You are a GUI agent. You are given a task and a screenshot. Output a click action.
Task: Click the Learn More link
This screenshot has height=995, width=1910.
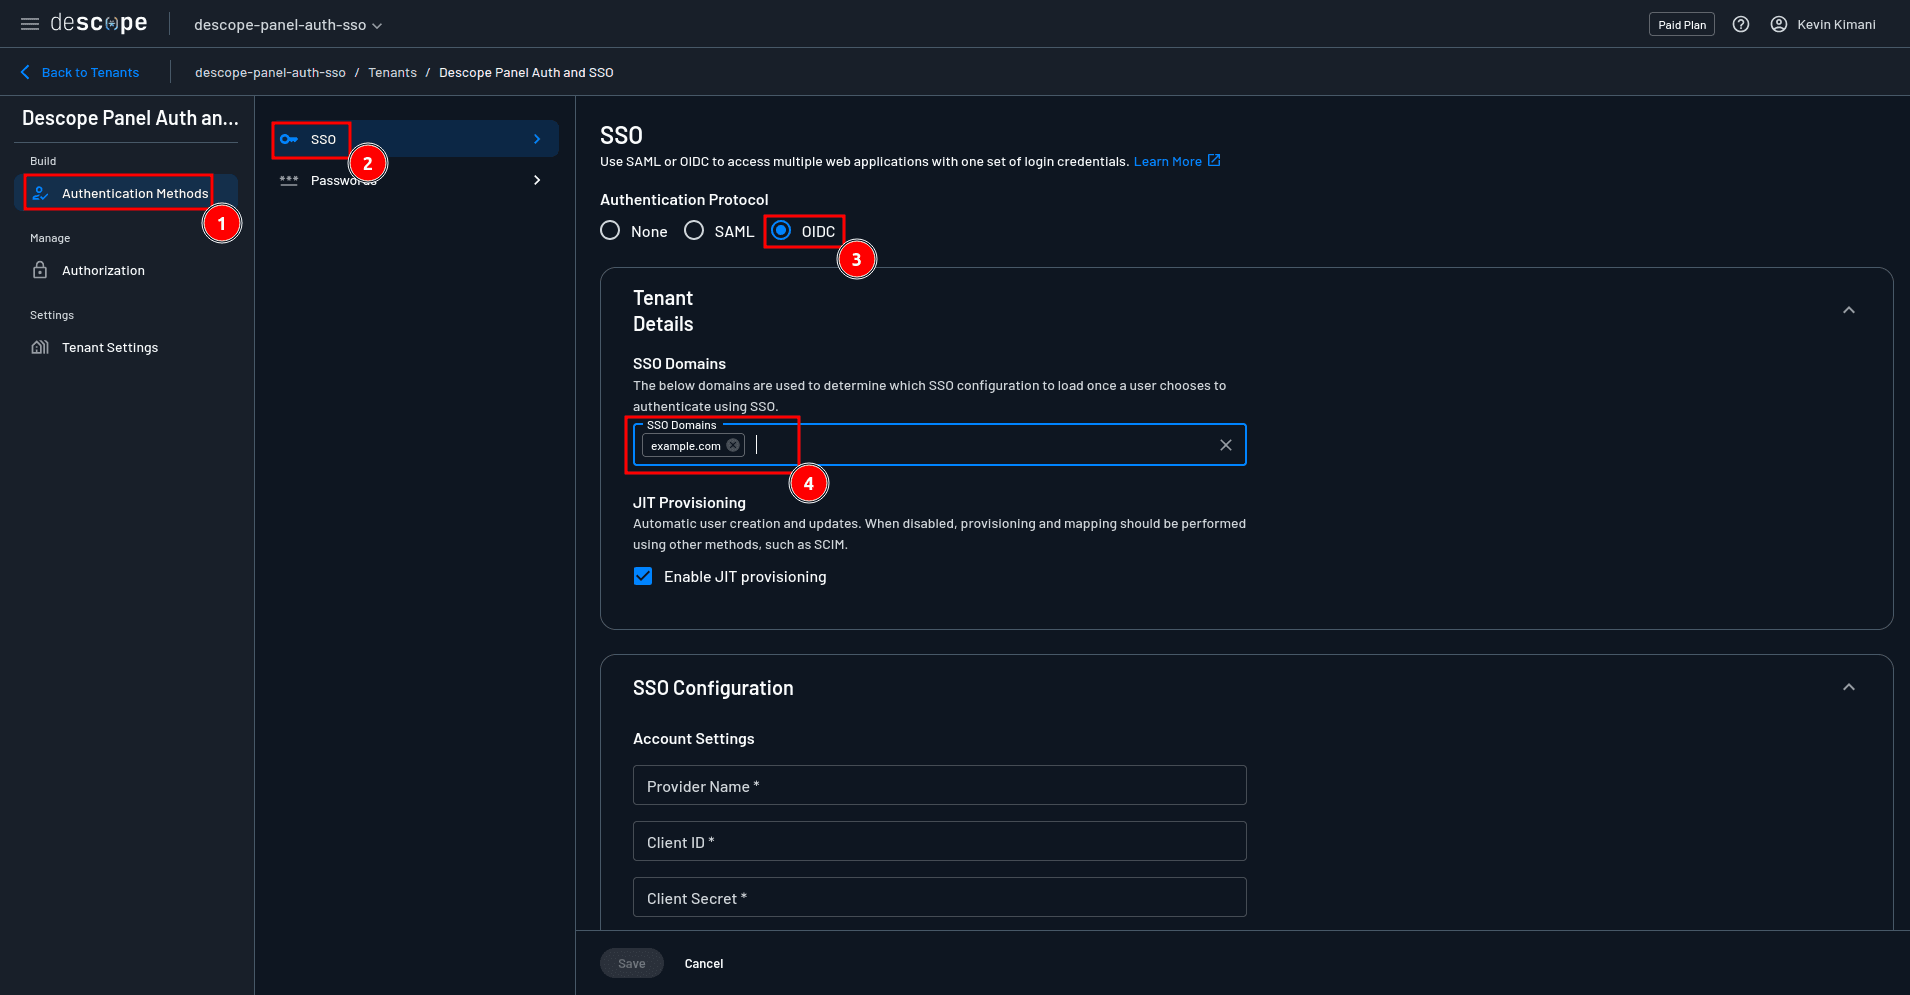(x=1168, y=160)
